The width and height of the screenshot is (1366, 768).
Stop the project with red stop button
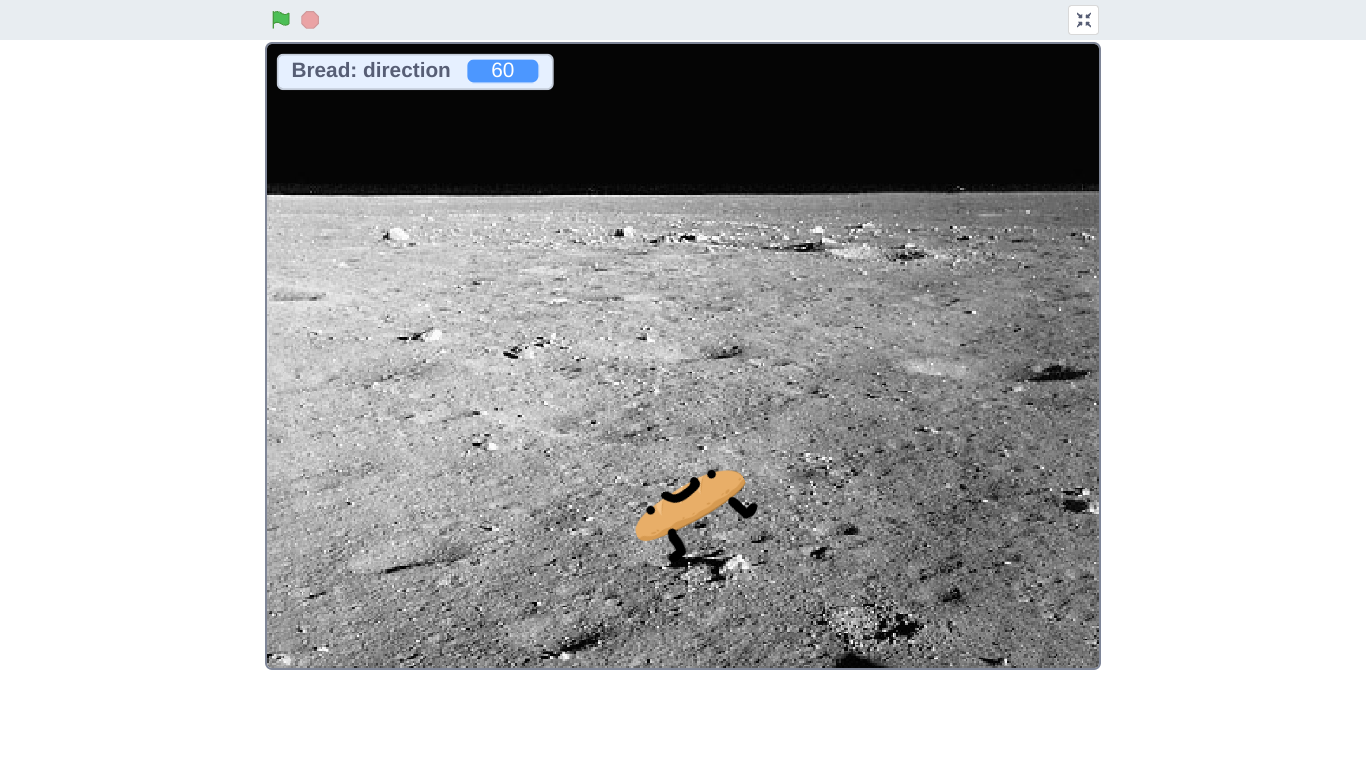click(x=310, y=20)
